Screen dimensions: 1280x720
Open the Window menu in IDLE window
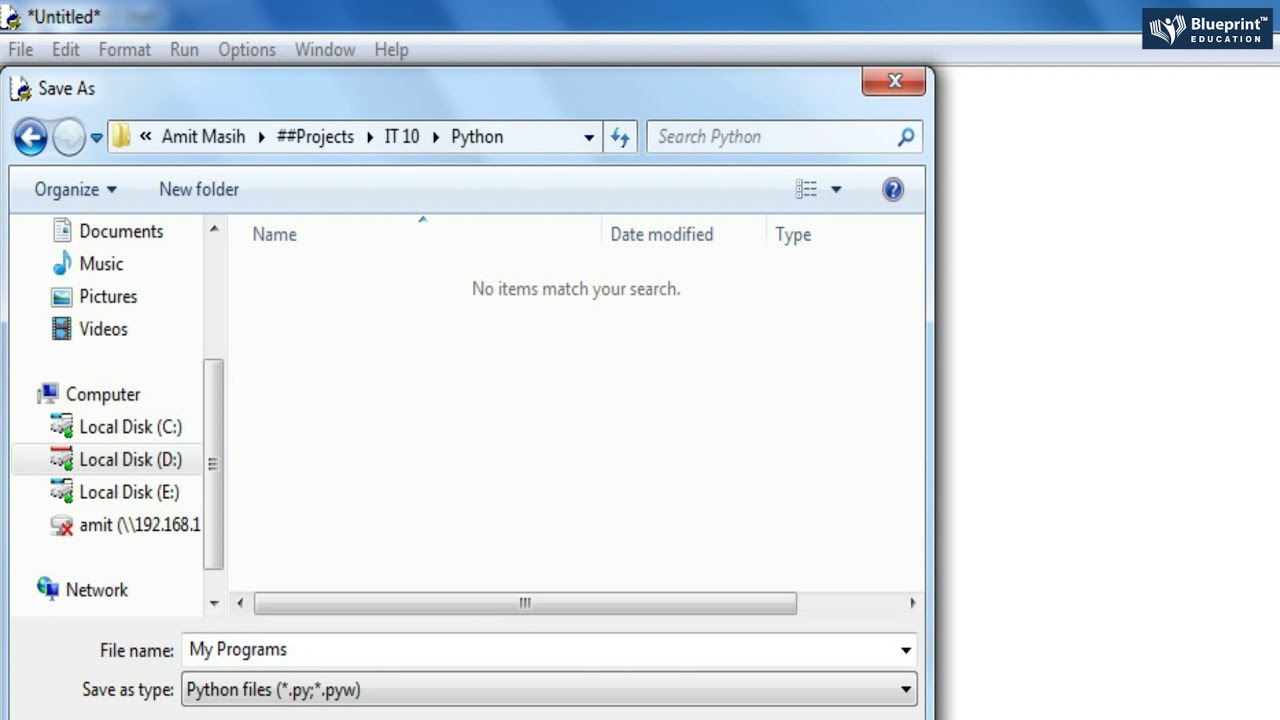325,49
